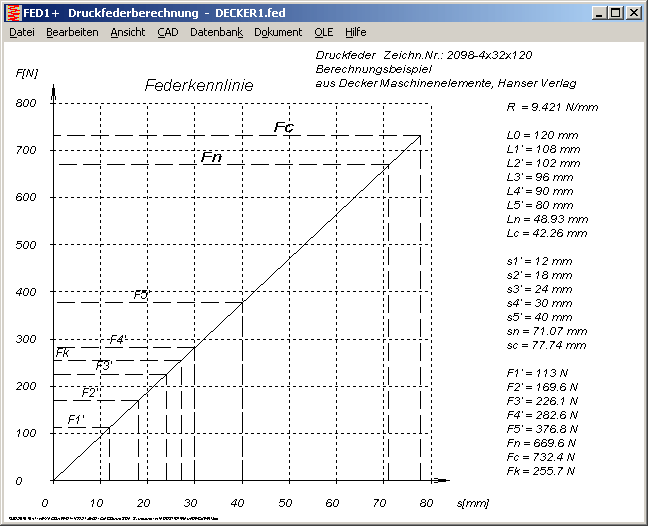Select the Ansicht menu
This screenshot has height=526, width=648.
click(x=127, y=32)
